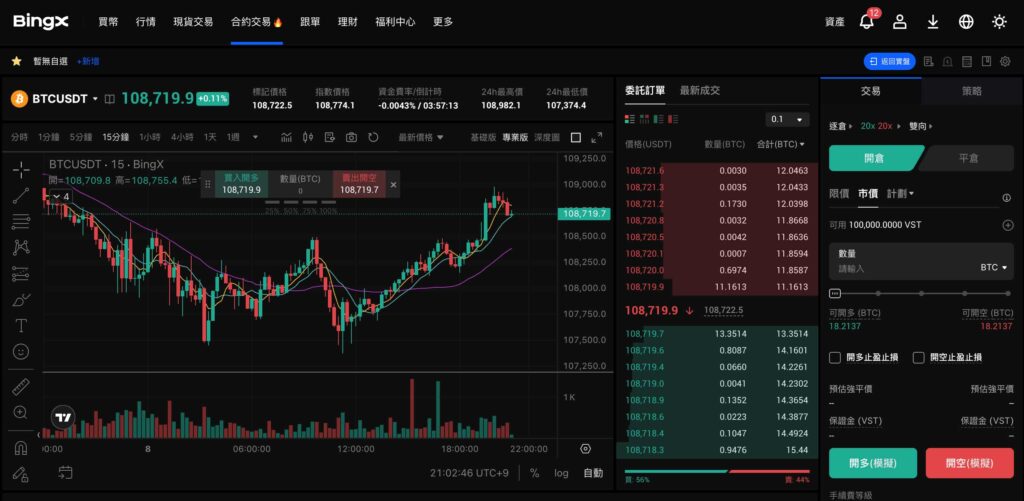The width and height of the screenshot is (1024, 501).
Task: Expand more timeframes dropdown arrow
Action: point(255,137)
